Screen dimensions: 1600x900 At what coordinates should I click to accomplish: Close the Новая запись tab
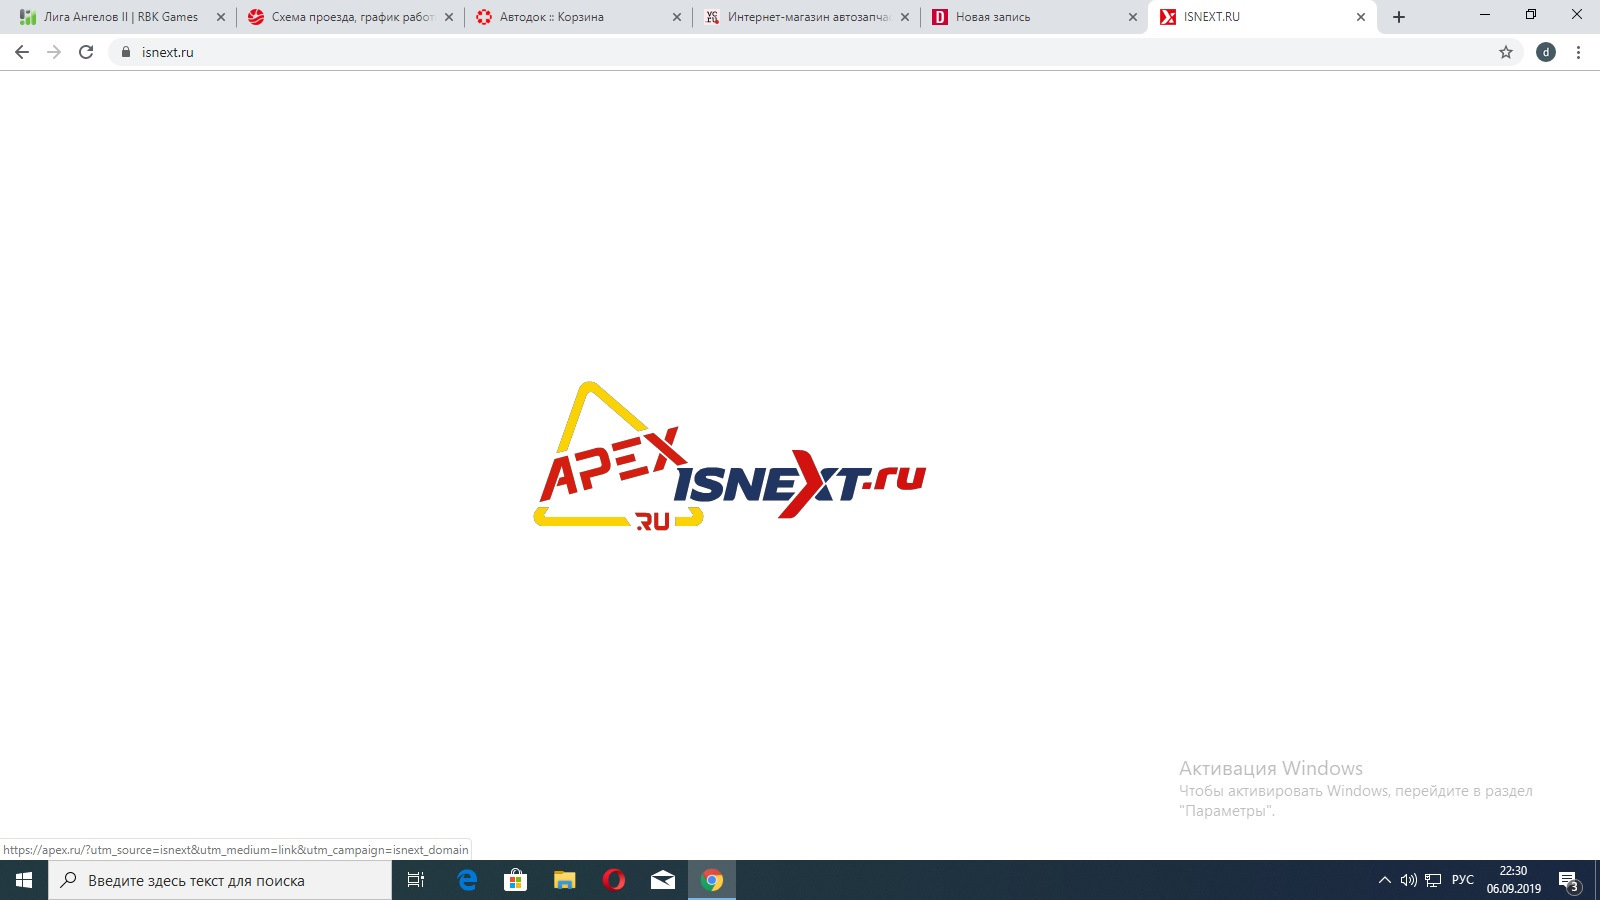[x=1133, y=17]
